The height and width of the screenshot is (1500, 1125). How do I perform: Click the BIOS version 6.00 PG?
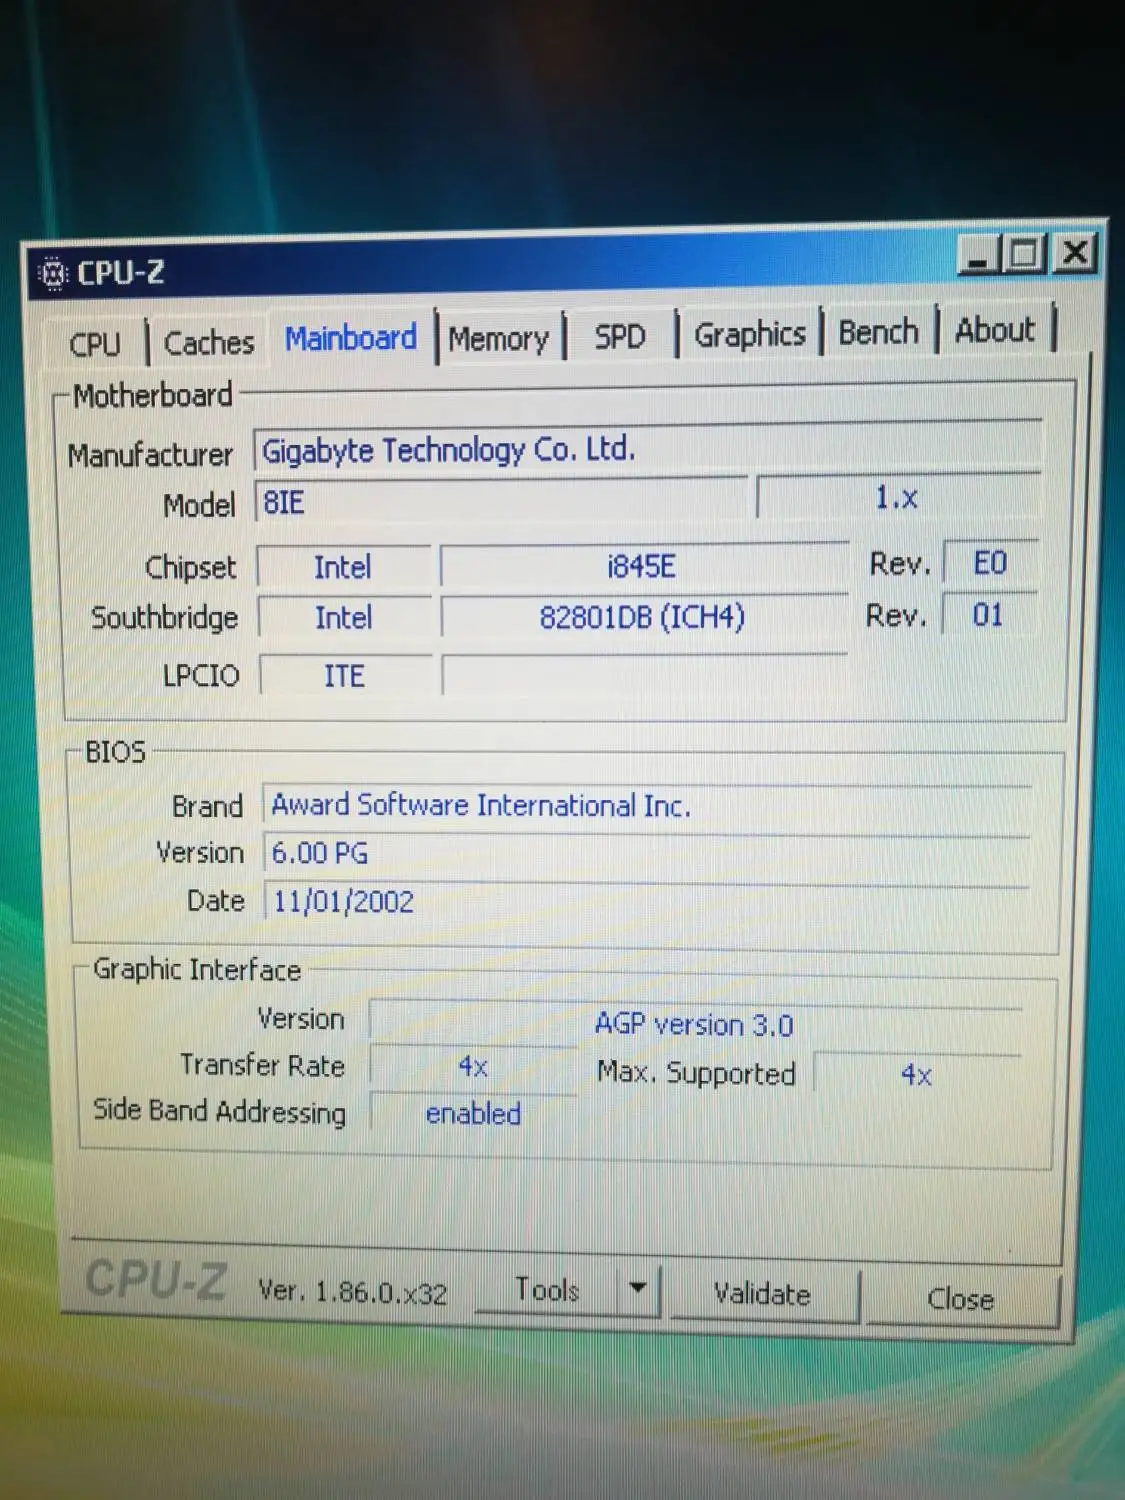(646, 853)
